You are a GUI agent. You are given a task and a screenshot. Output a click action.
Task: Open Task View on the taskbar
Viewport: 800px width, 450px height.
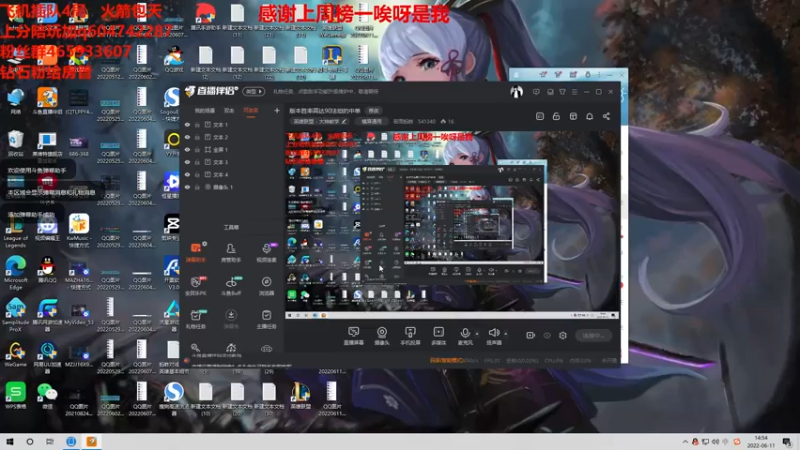tap(49, 442)
